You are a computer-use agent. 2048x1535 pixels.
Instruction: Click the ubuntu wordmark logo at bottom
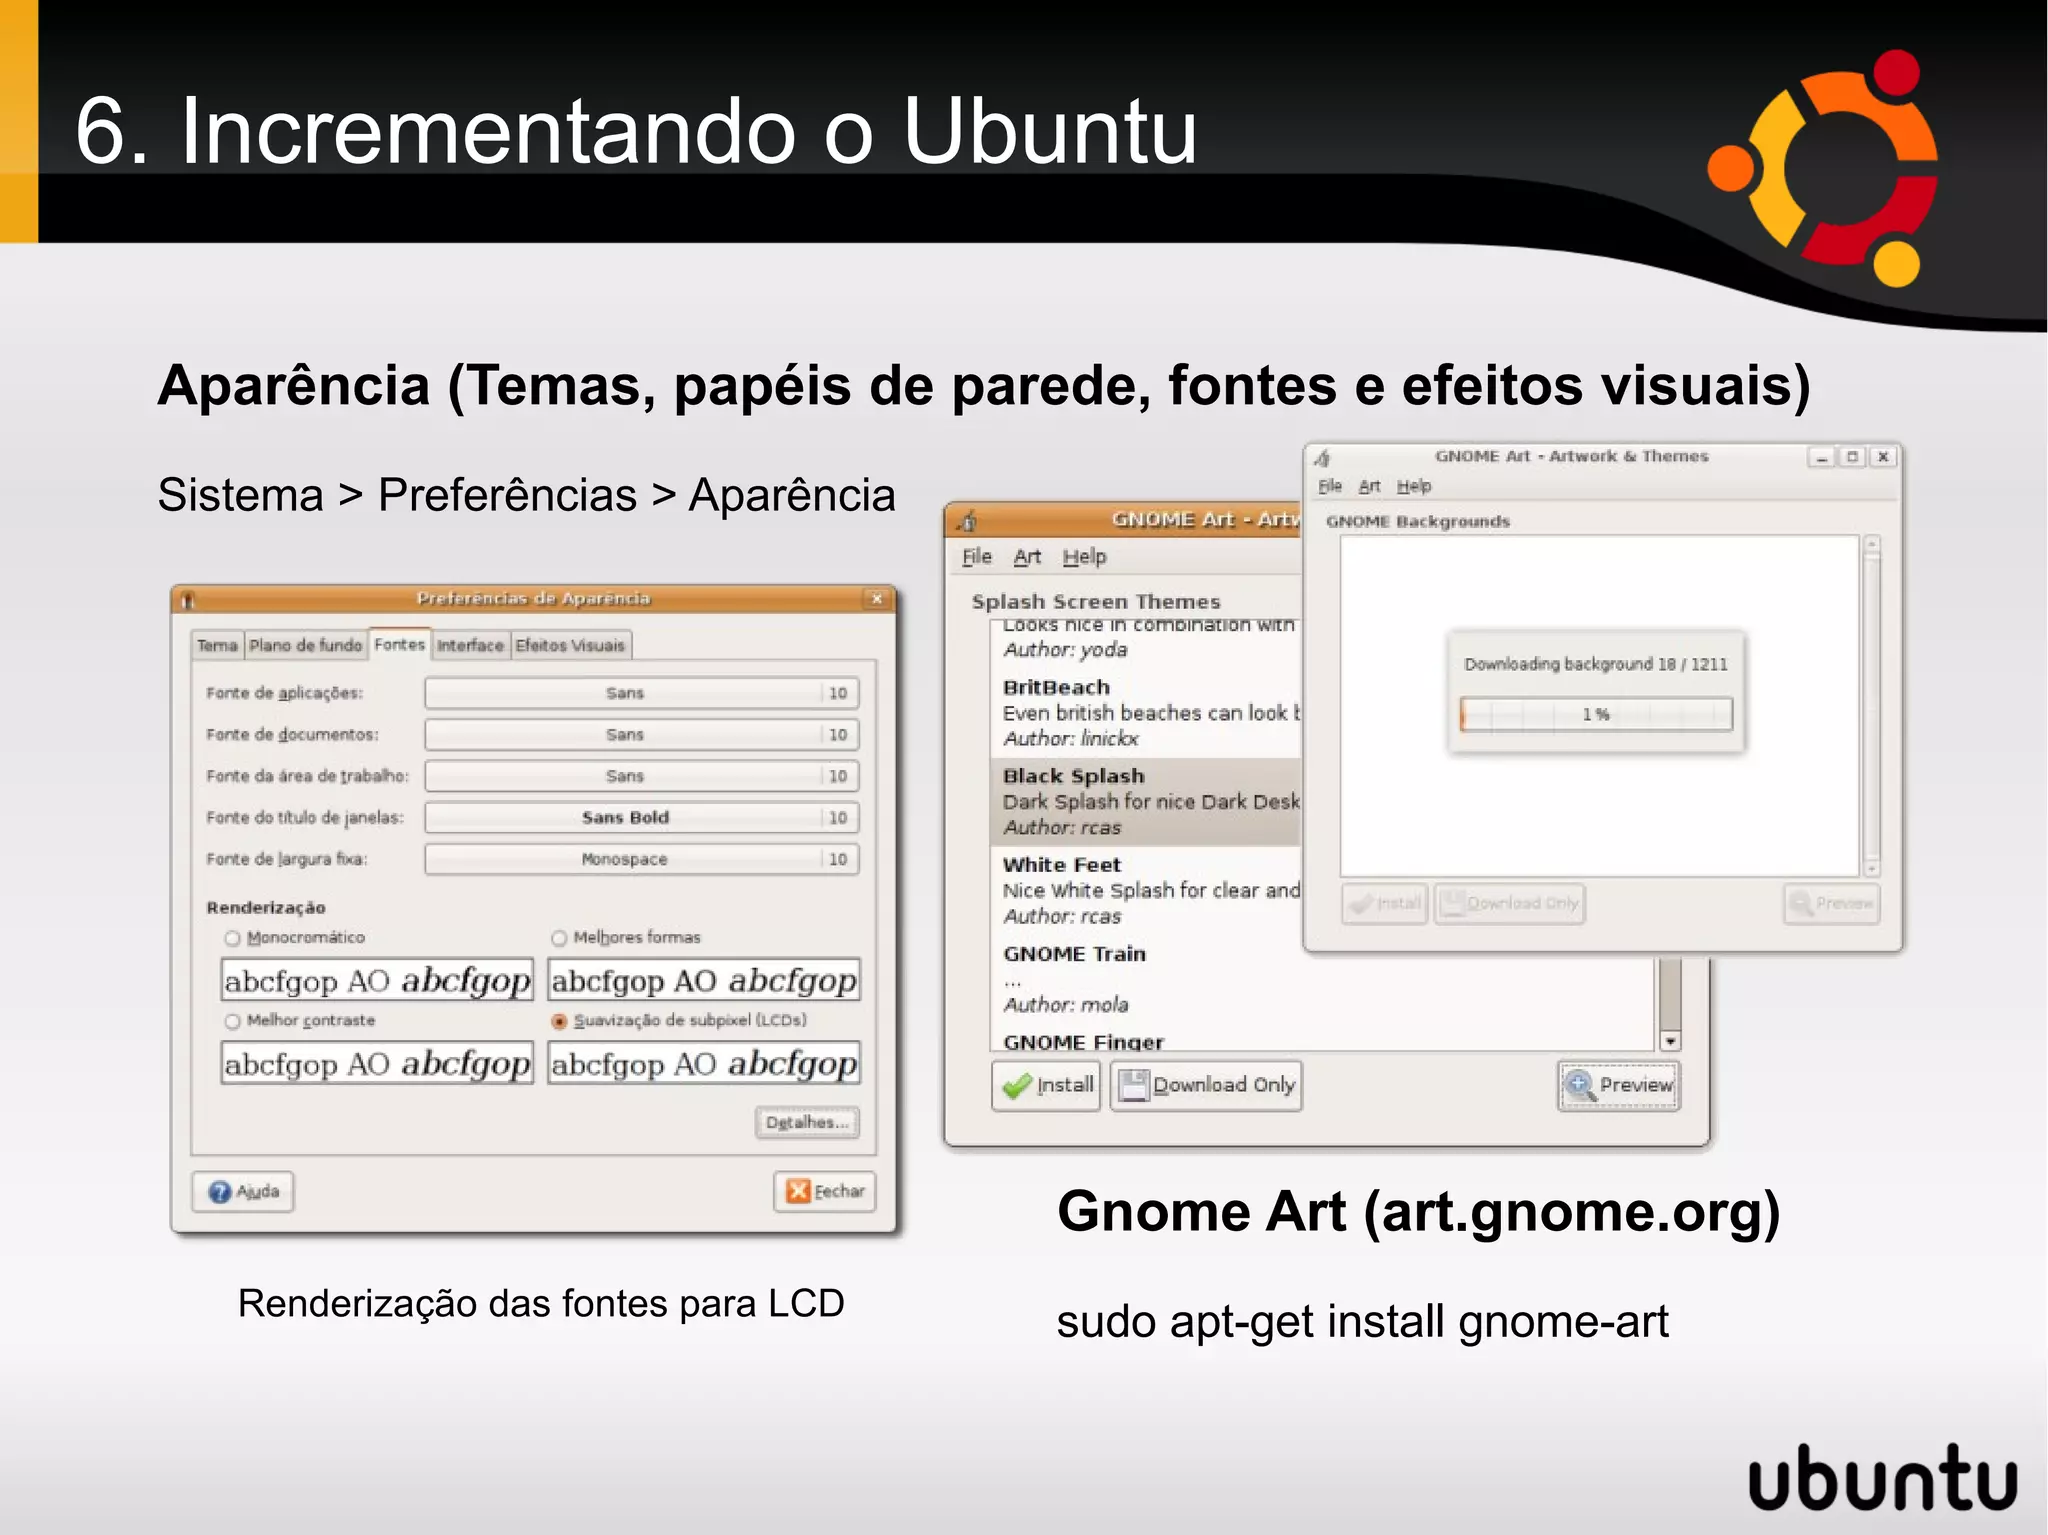point(1883,1476)
